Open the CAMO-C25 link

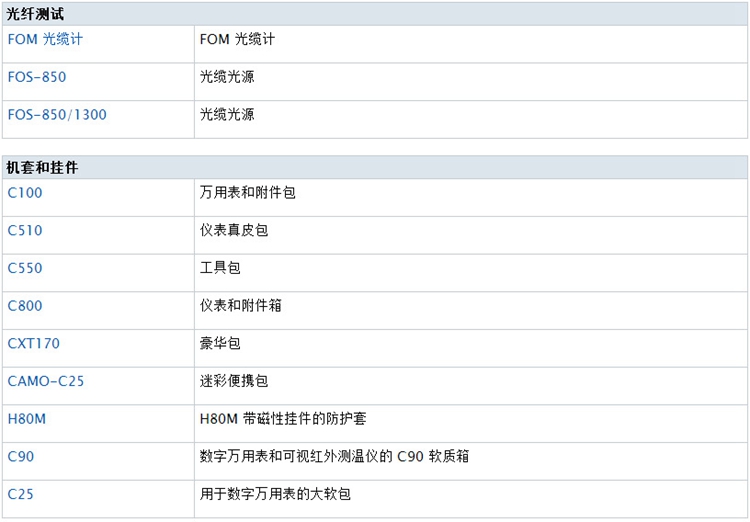46,381
